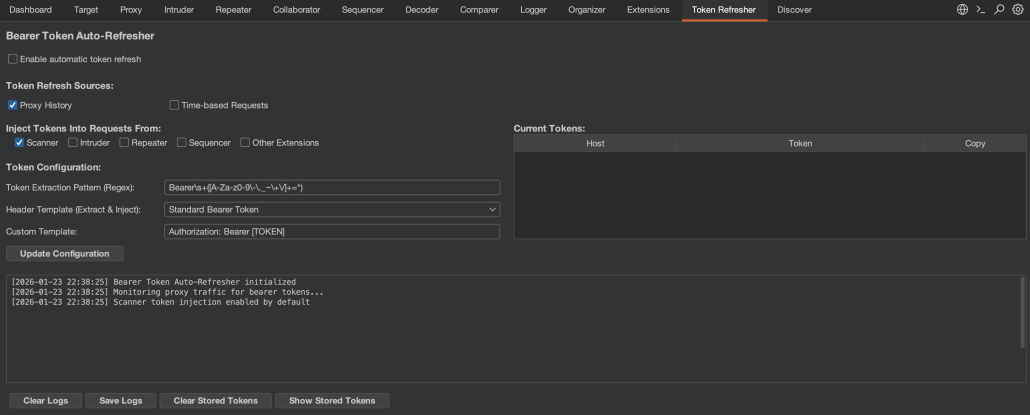1030x415 pixels.
Task: Switch to the Repeater tab
Action: pos(233,9)
